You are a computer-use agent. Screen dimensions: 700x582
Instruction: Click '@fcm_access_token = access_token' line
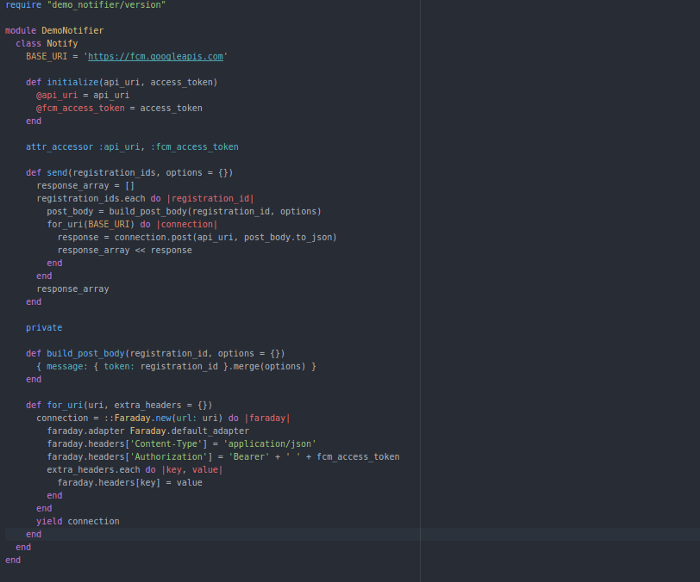119,108
